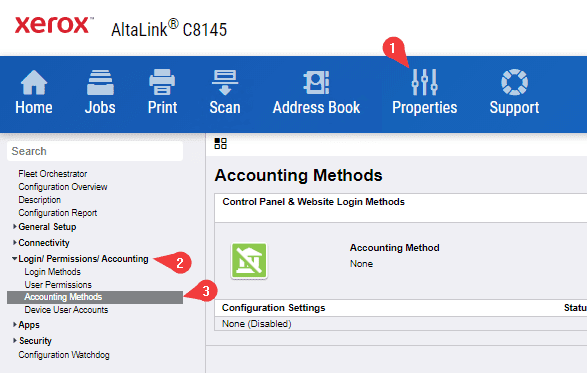Click the sidebar Search field

95,151
